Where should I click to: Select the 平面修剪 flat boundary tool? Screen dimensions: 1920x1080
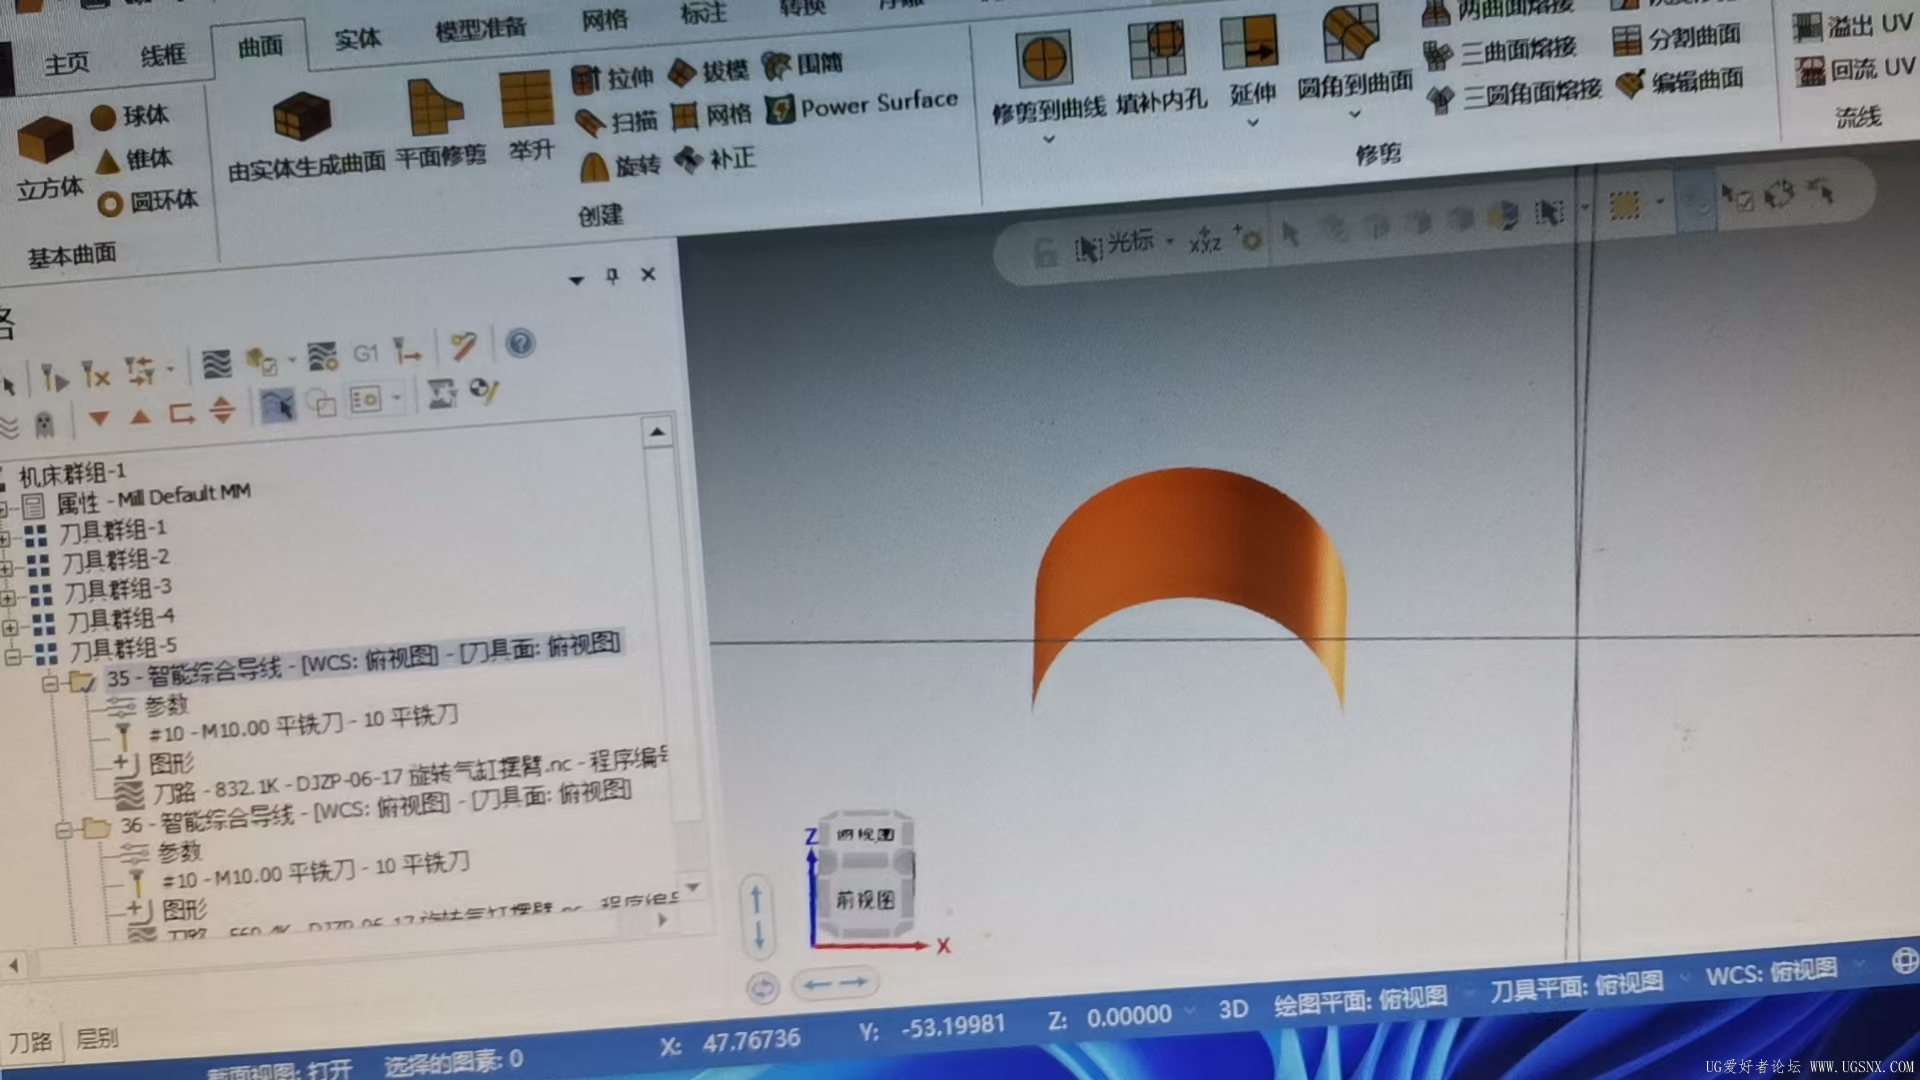point(440,123)
